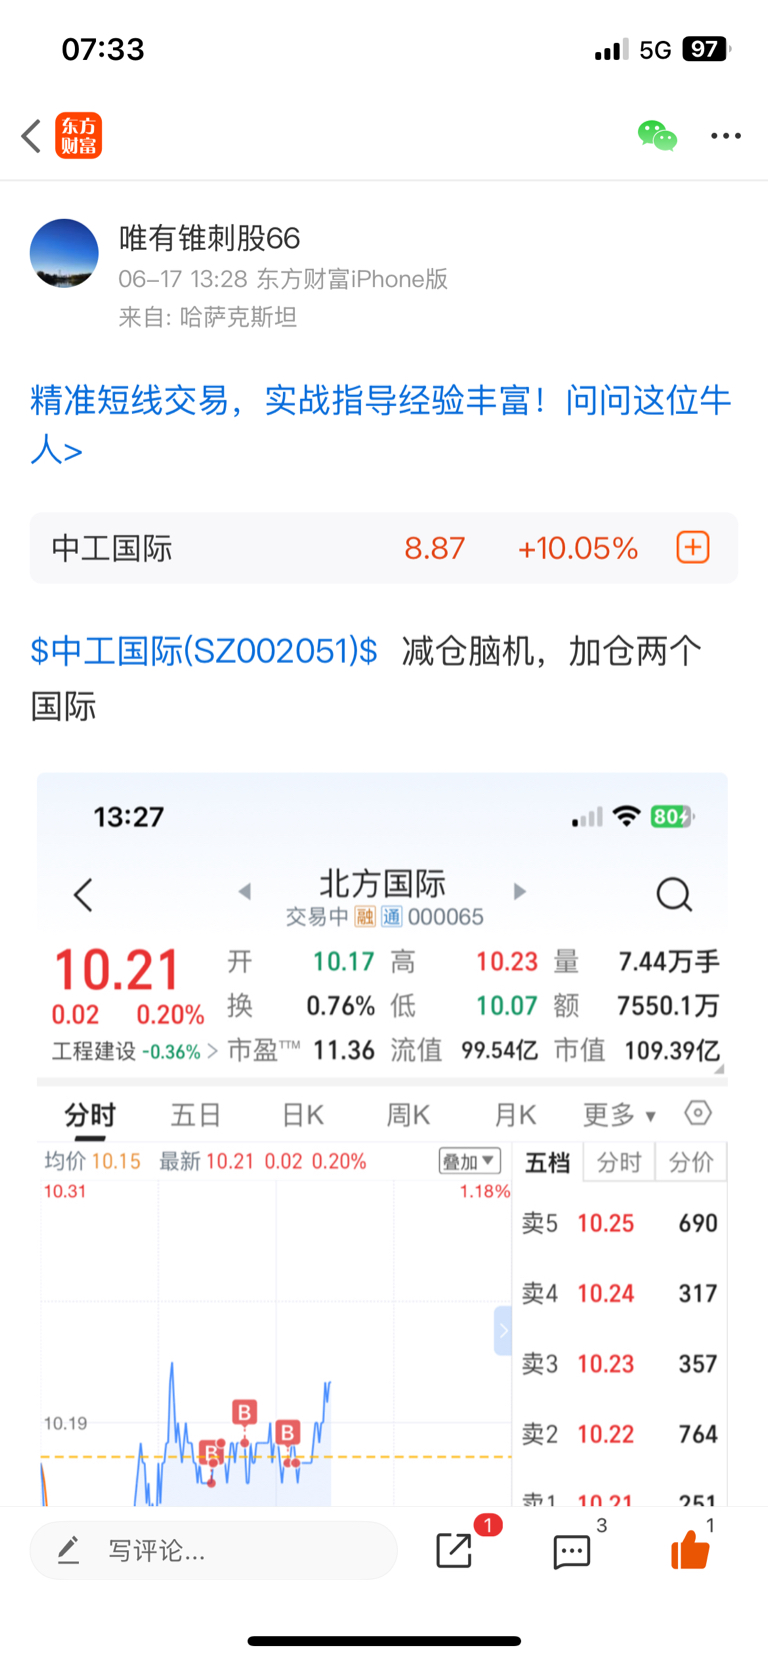This screenshot has height=1663, width=768.
Task: Share via the WeChat icon
Action: click(x=657, y=135)
